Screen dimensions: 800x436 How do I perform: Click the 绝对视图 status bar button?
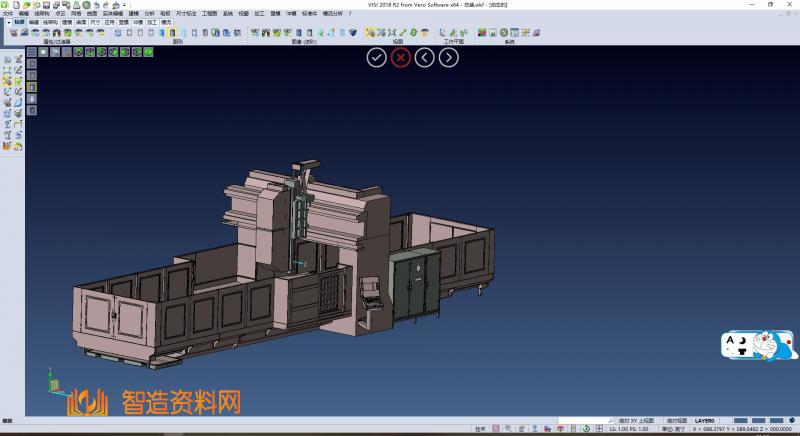(x=676, y=421)
